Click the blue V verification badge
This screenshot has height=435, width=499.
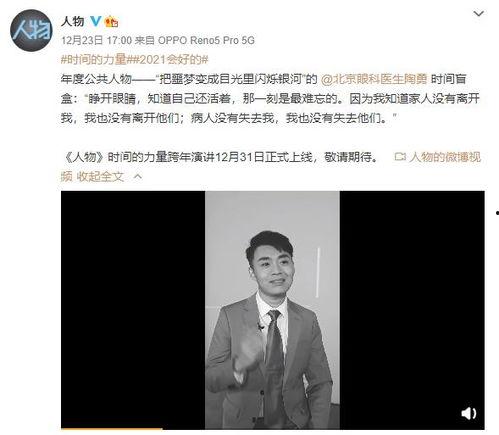[95, 21]
